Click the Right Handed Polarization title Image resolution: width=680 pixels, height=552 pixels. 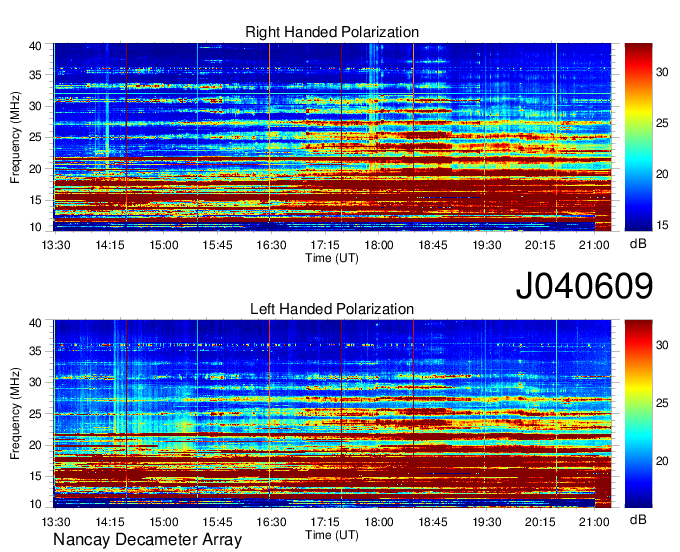point(332,32)
